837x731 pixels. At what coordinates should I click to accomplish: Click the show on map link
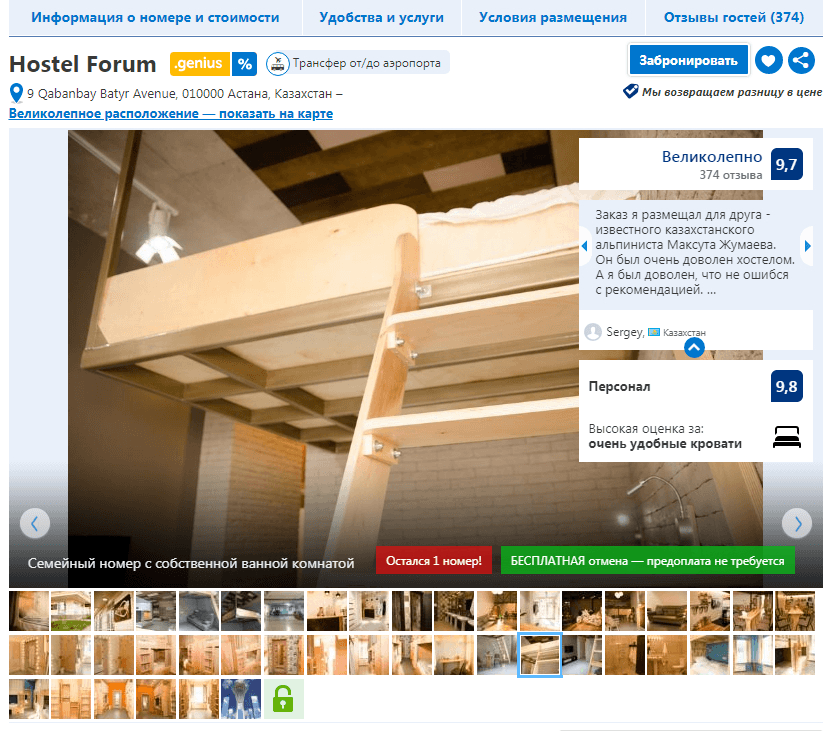pos(171,113)
